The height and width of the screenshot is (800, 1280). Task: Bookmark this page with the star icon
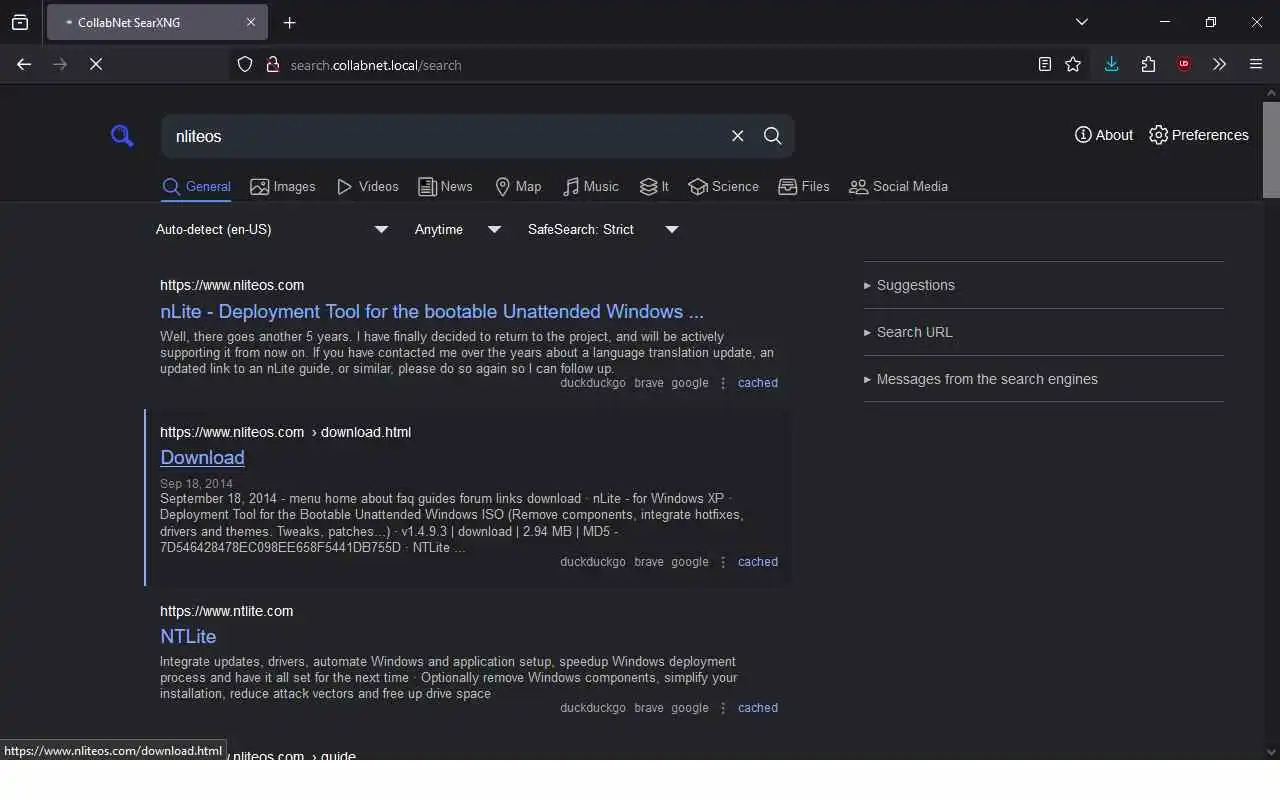coord(1073,64)
